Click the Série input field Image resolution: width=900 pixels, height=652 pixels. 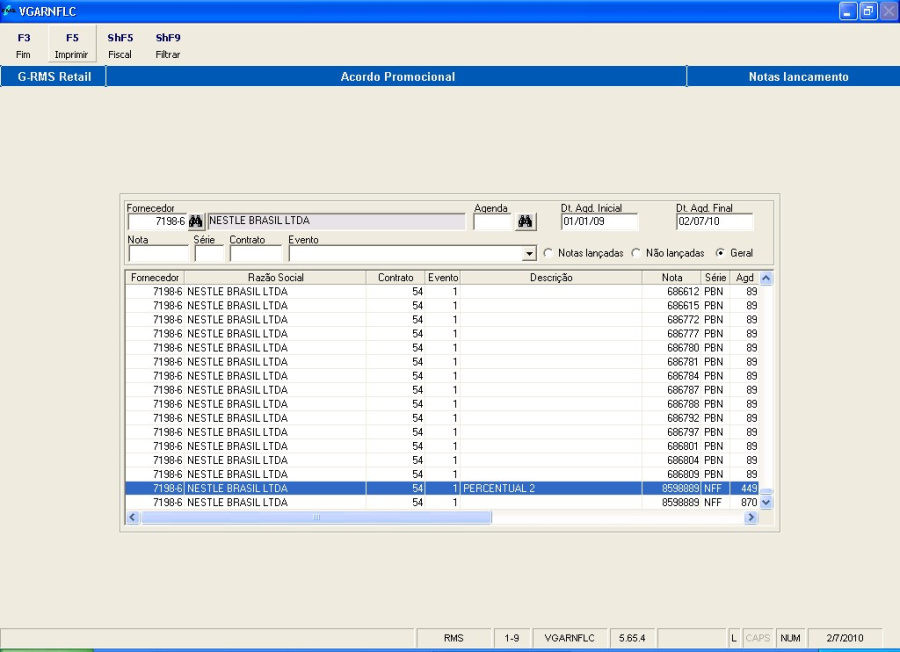tap(209, 254)
